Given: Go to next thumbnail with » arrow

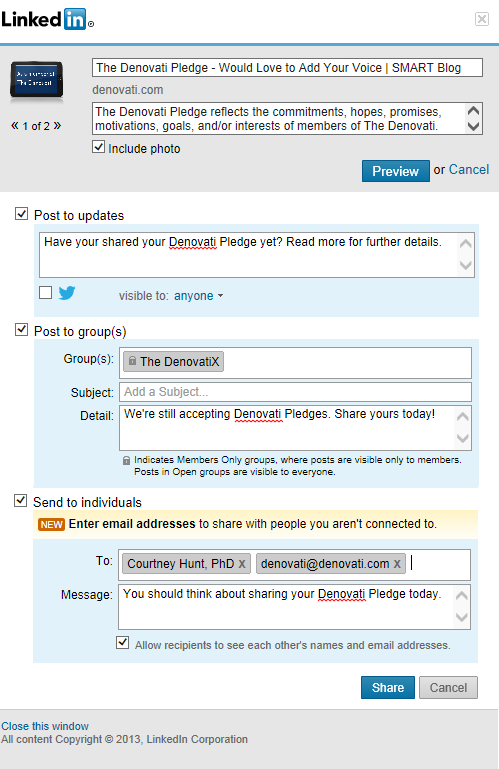Looking at the screenshot, I should coord(57,126).
